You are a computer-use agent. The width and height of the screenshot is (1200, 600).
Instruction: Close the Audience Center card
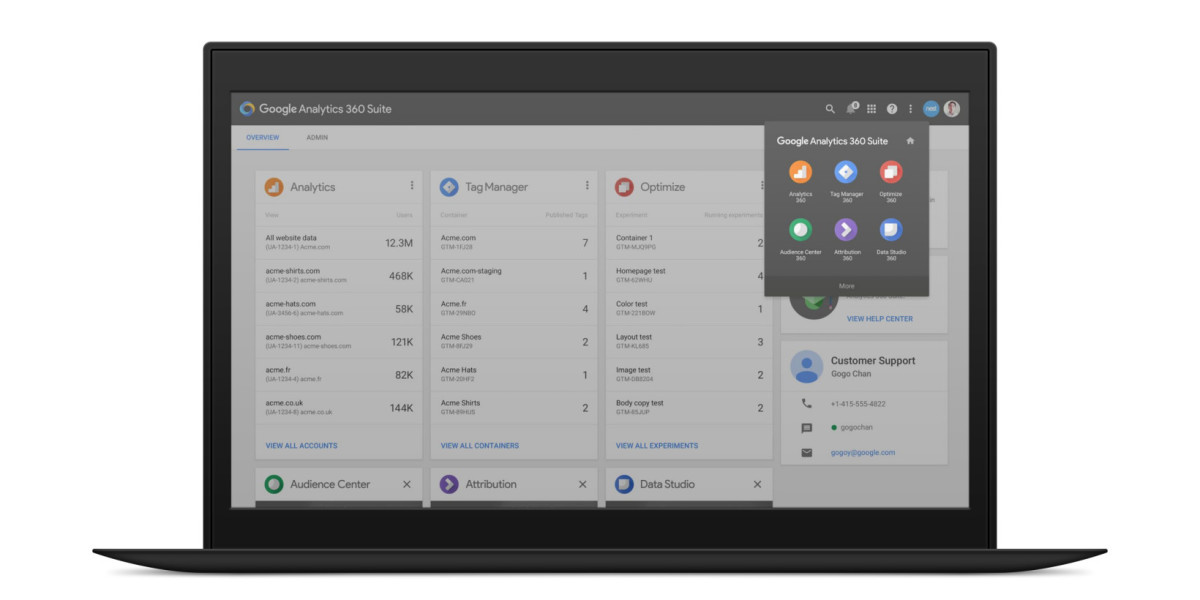click(407, 484)
